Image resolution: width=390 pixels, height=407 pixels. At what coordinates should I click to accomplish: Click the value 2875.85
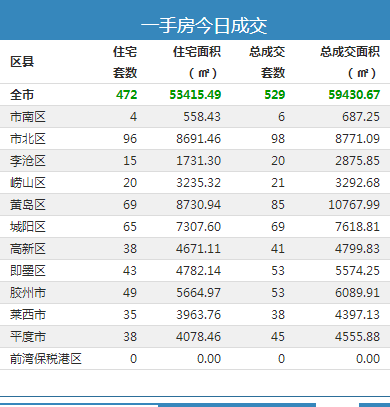358,161
